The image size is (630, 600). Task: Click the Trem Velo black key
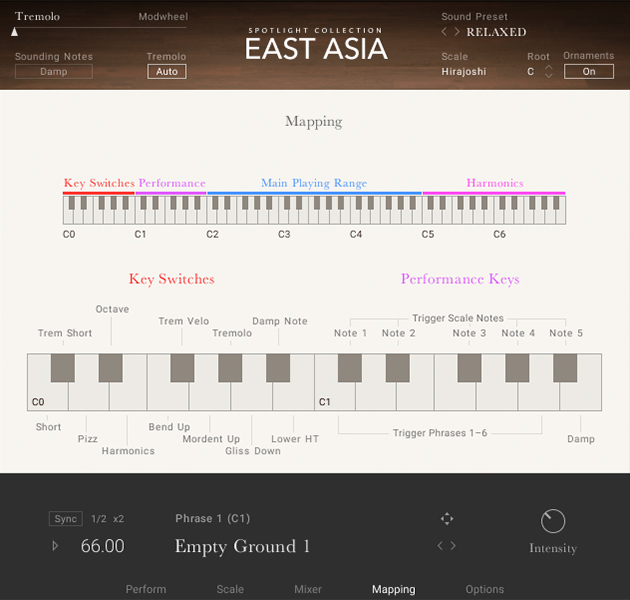pos(182,368)
